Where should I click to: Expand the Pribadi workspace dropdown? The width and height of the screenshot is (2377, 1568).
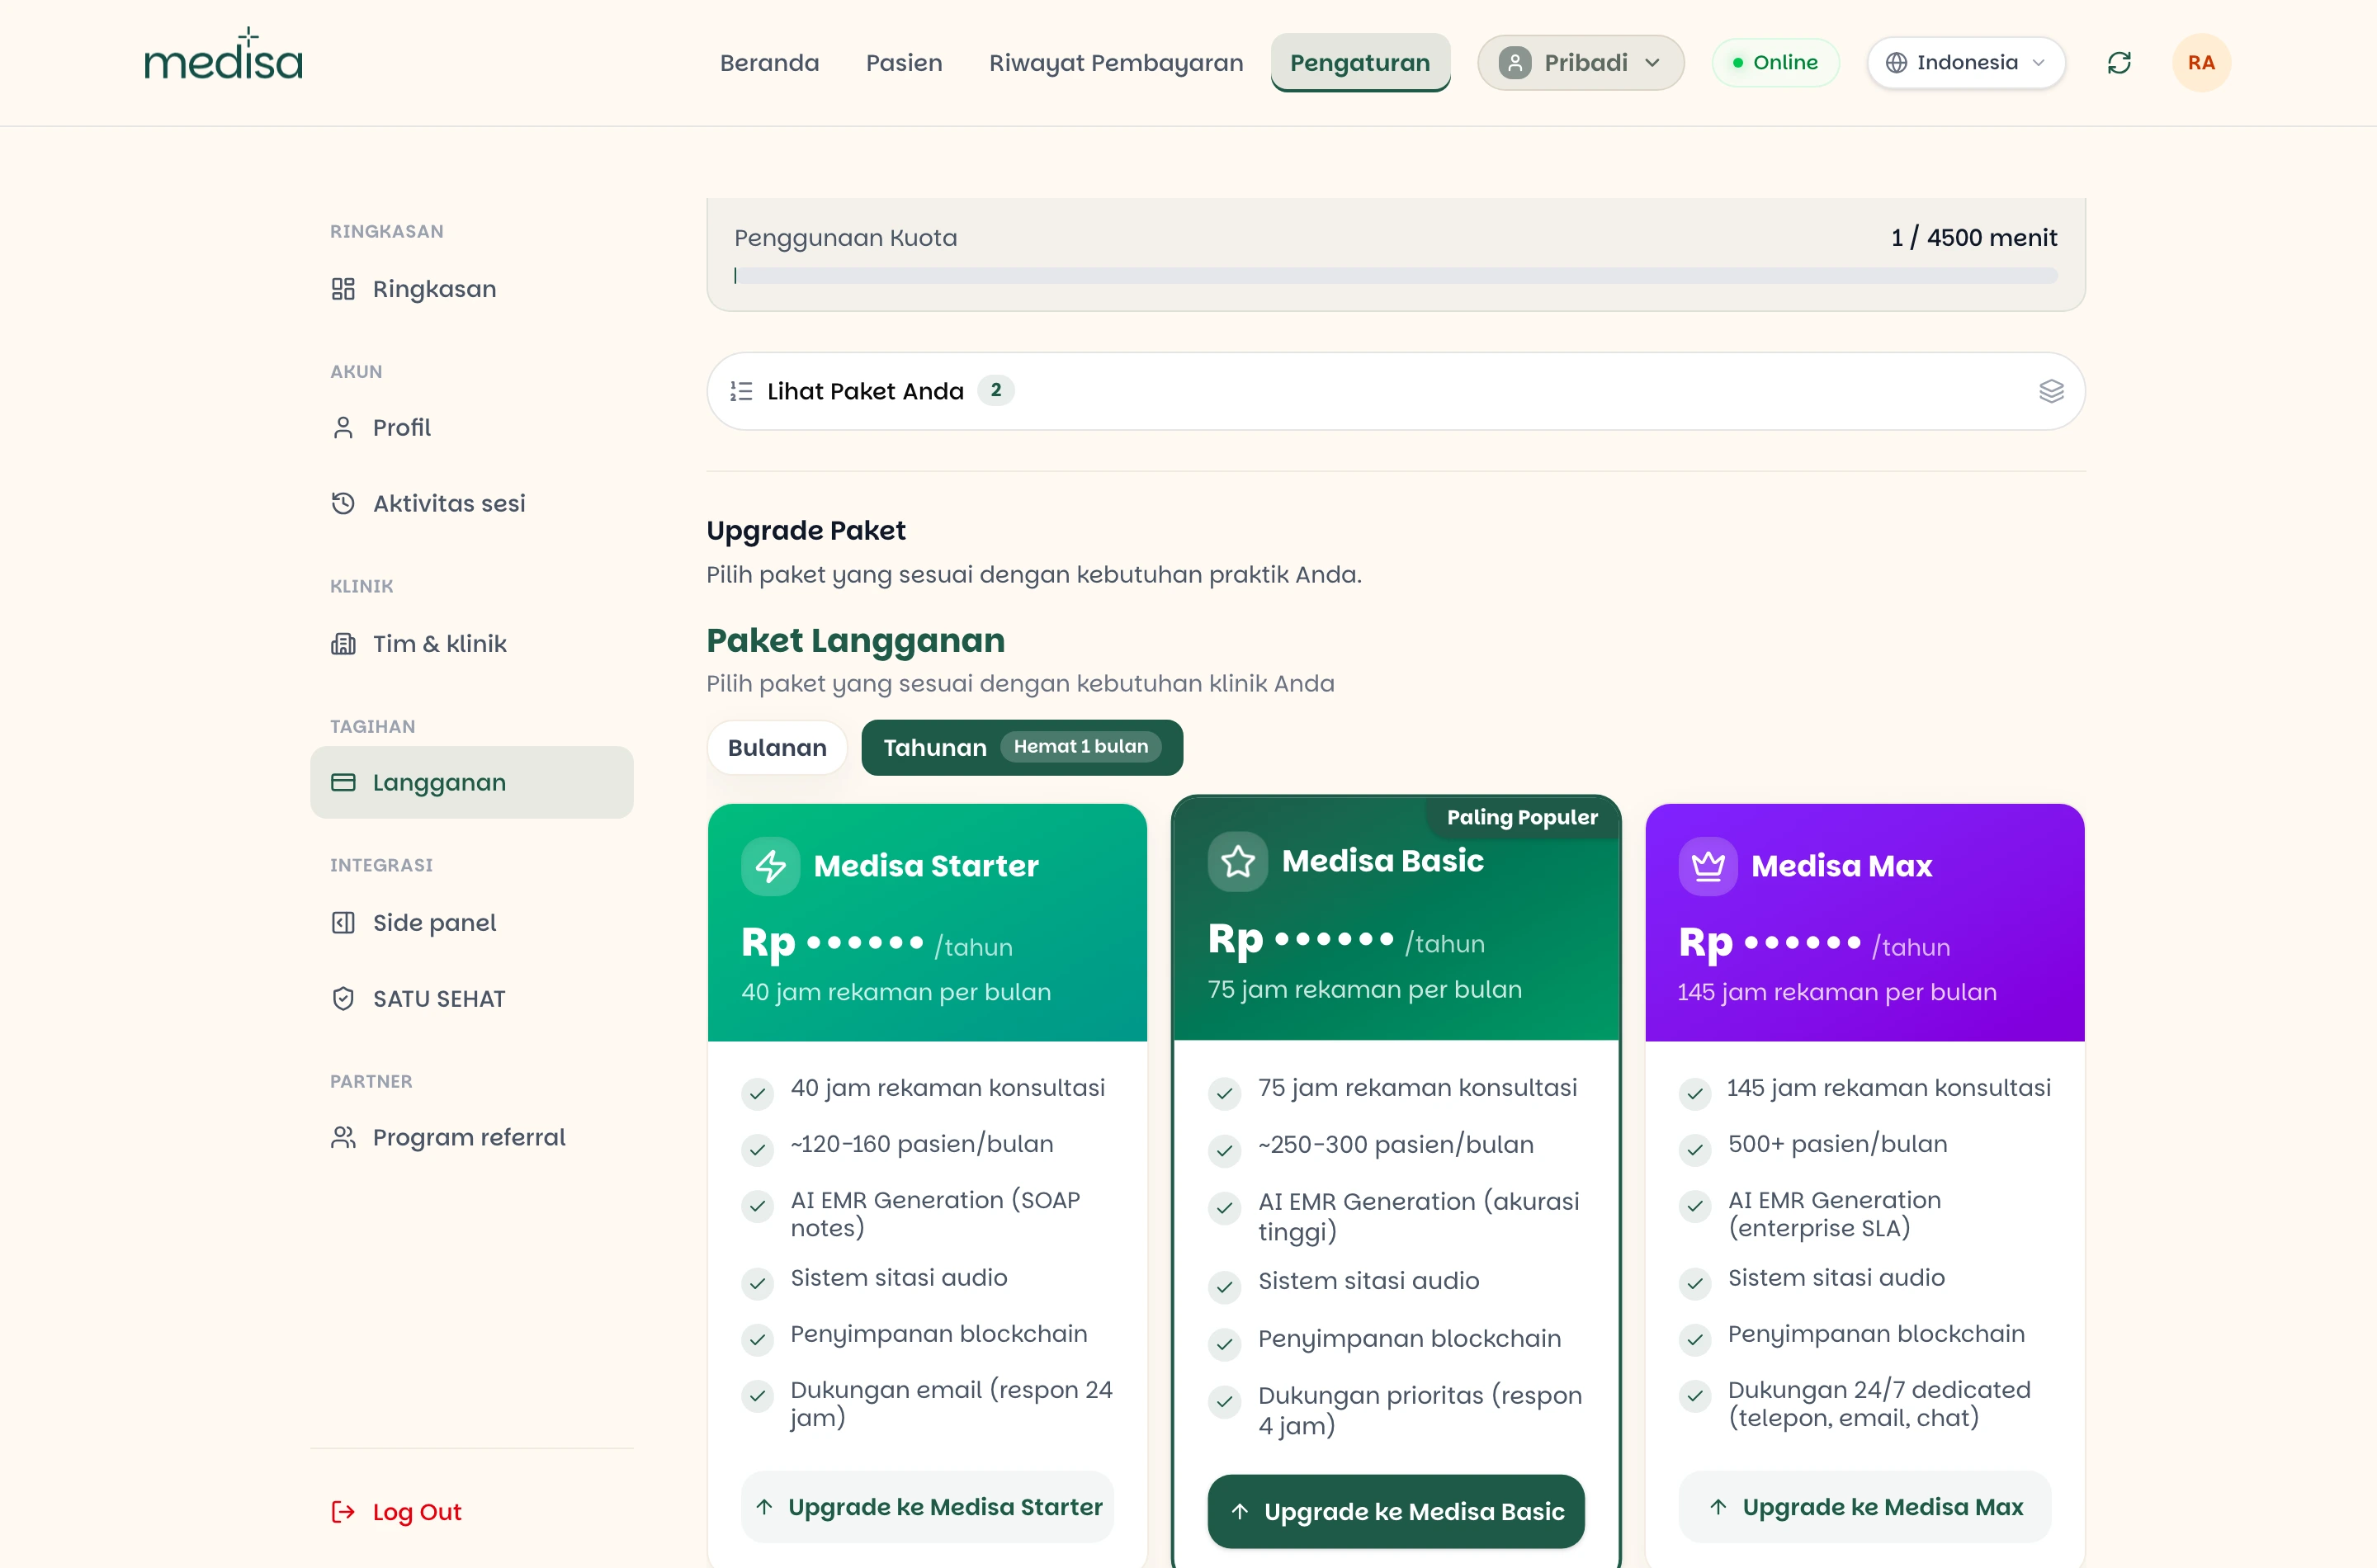pyautogui.click(x=1581, y=63)
